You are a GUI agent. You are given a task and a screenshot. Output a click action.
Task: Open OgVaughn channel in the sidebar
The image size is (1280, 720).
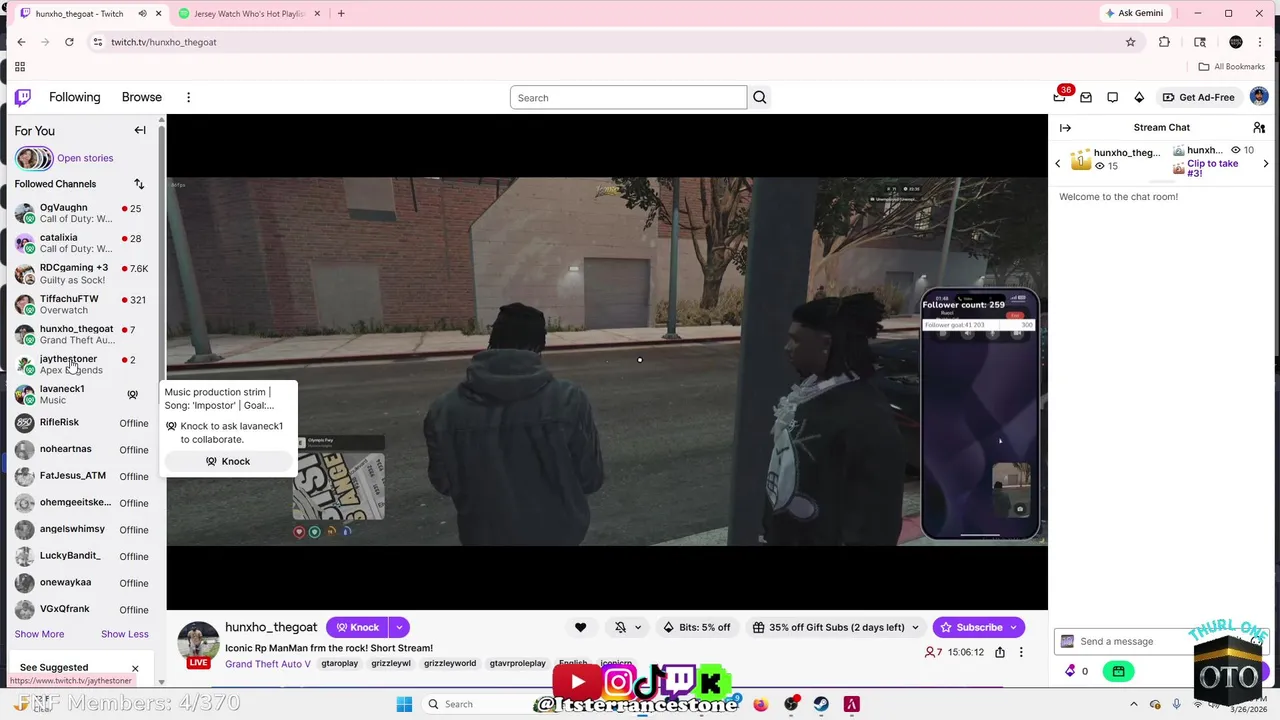point(83,213)
